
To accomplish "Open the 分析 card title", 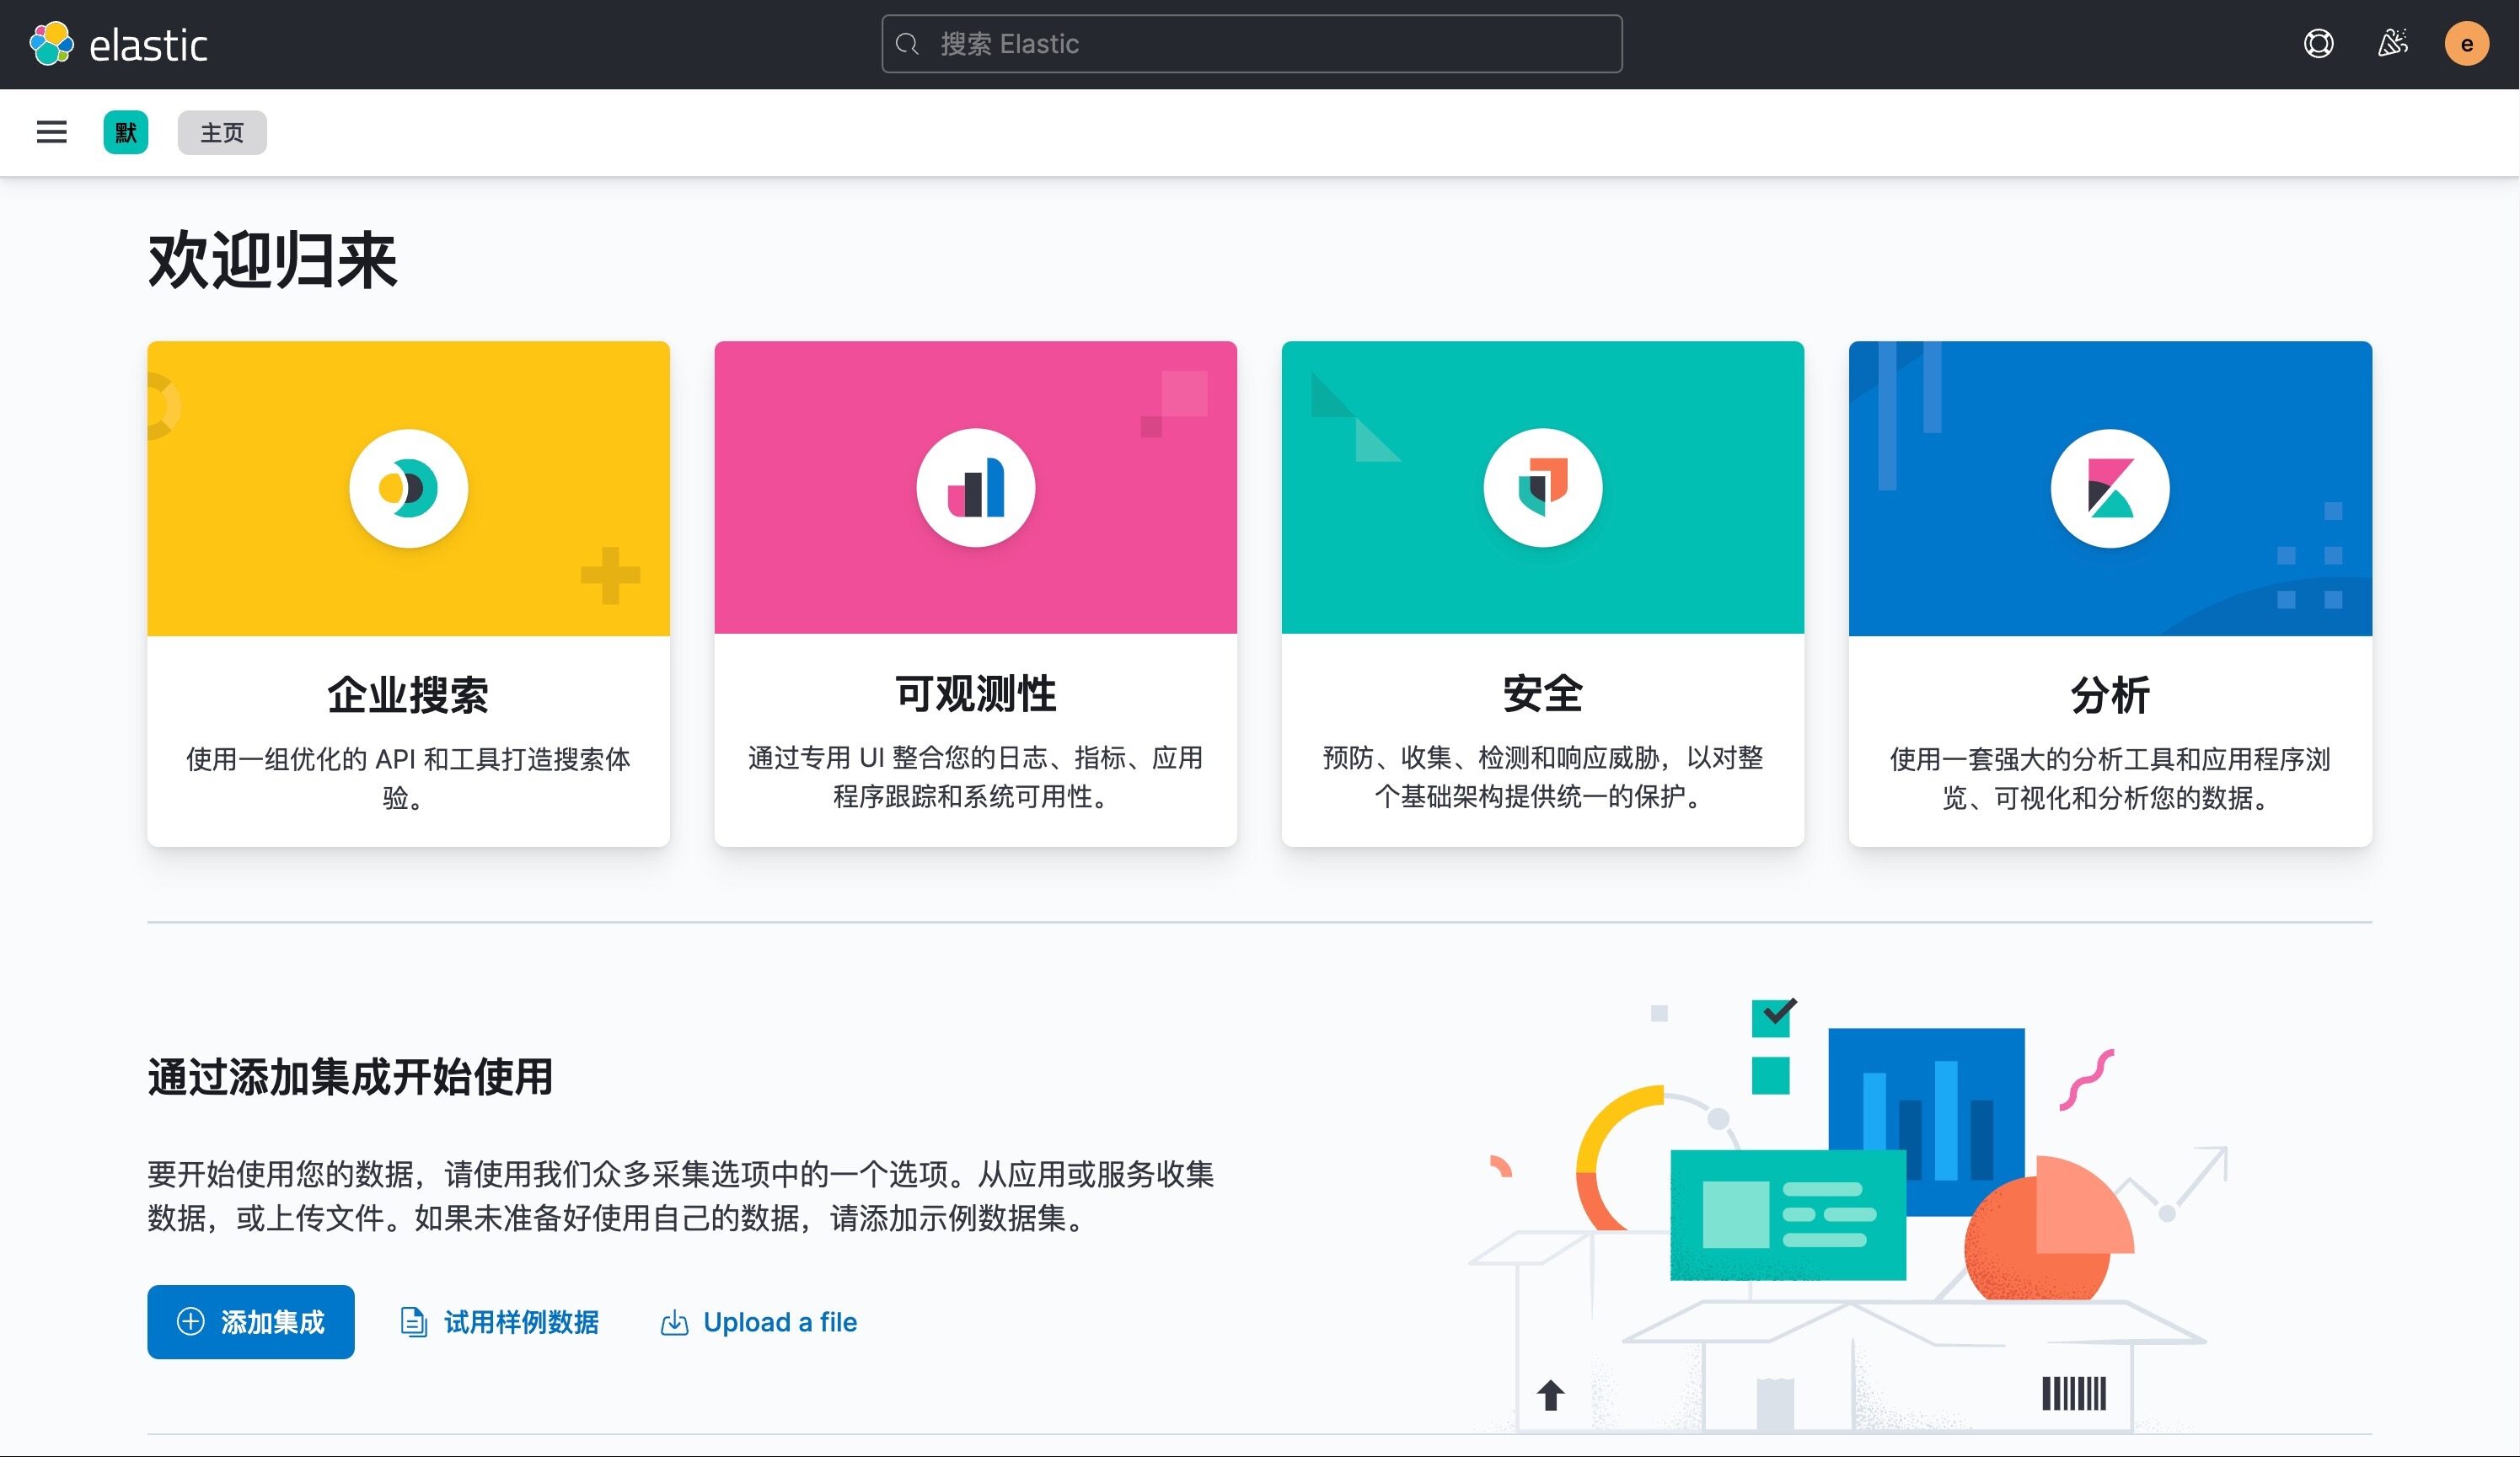I will pyautogui.click(x=2109, y=695).
